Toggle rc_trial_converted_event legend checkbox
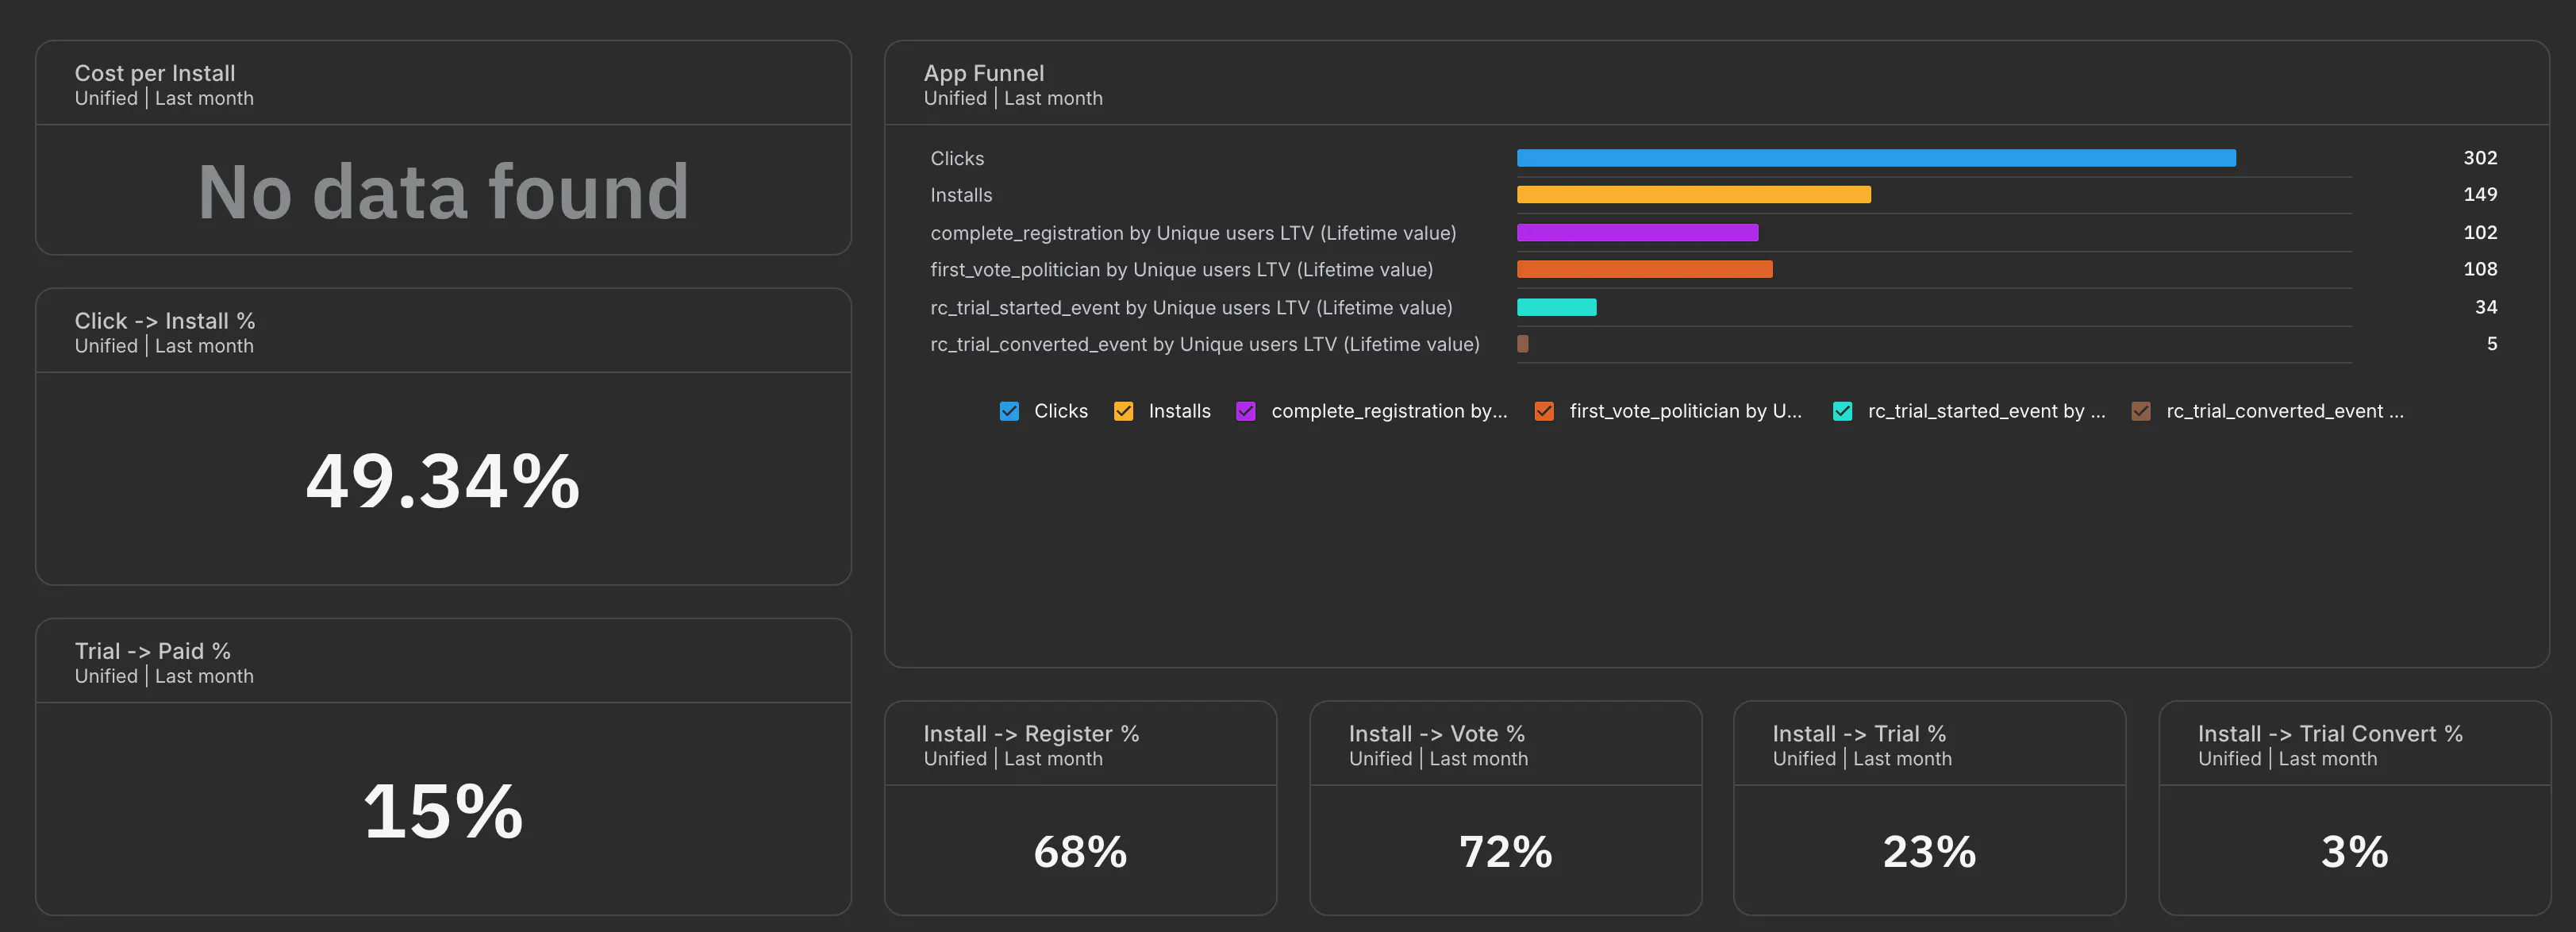The height and width of the screenshot is (932, 2576). [2140, 411]
